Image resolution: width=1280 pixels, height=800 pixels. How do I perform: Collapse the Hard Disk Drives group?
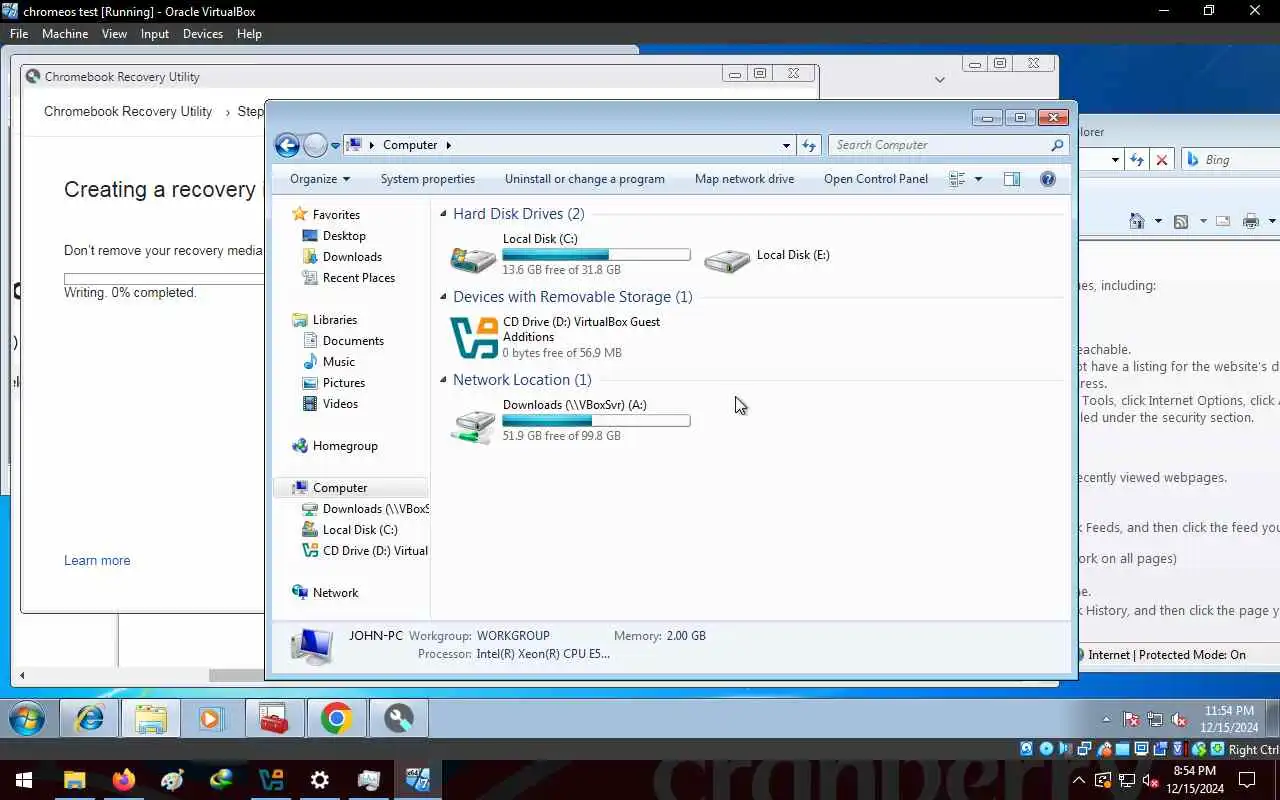[x=444, y=214]
